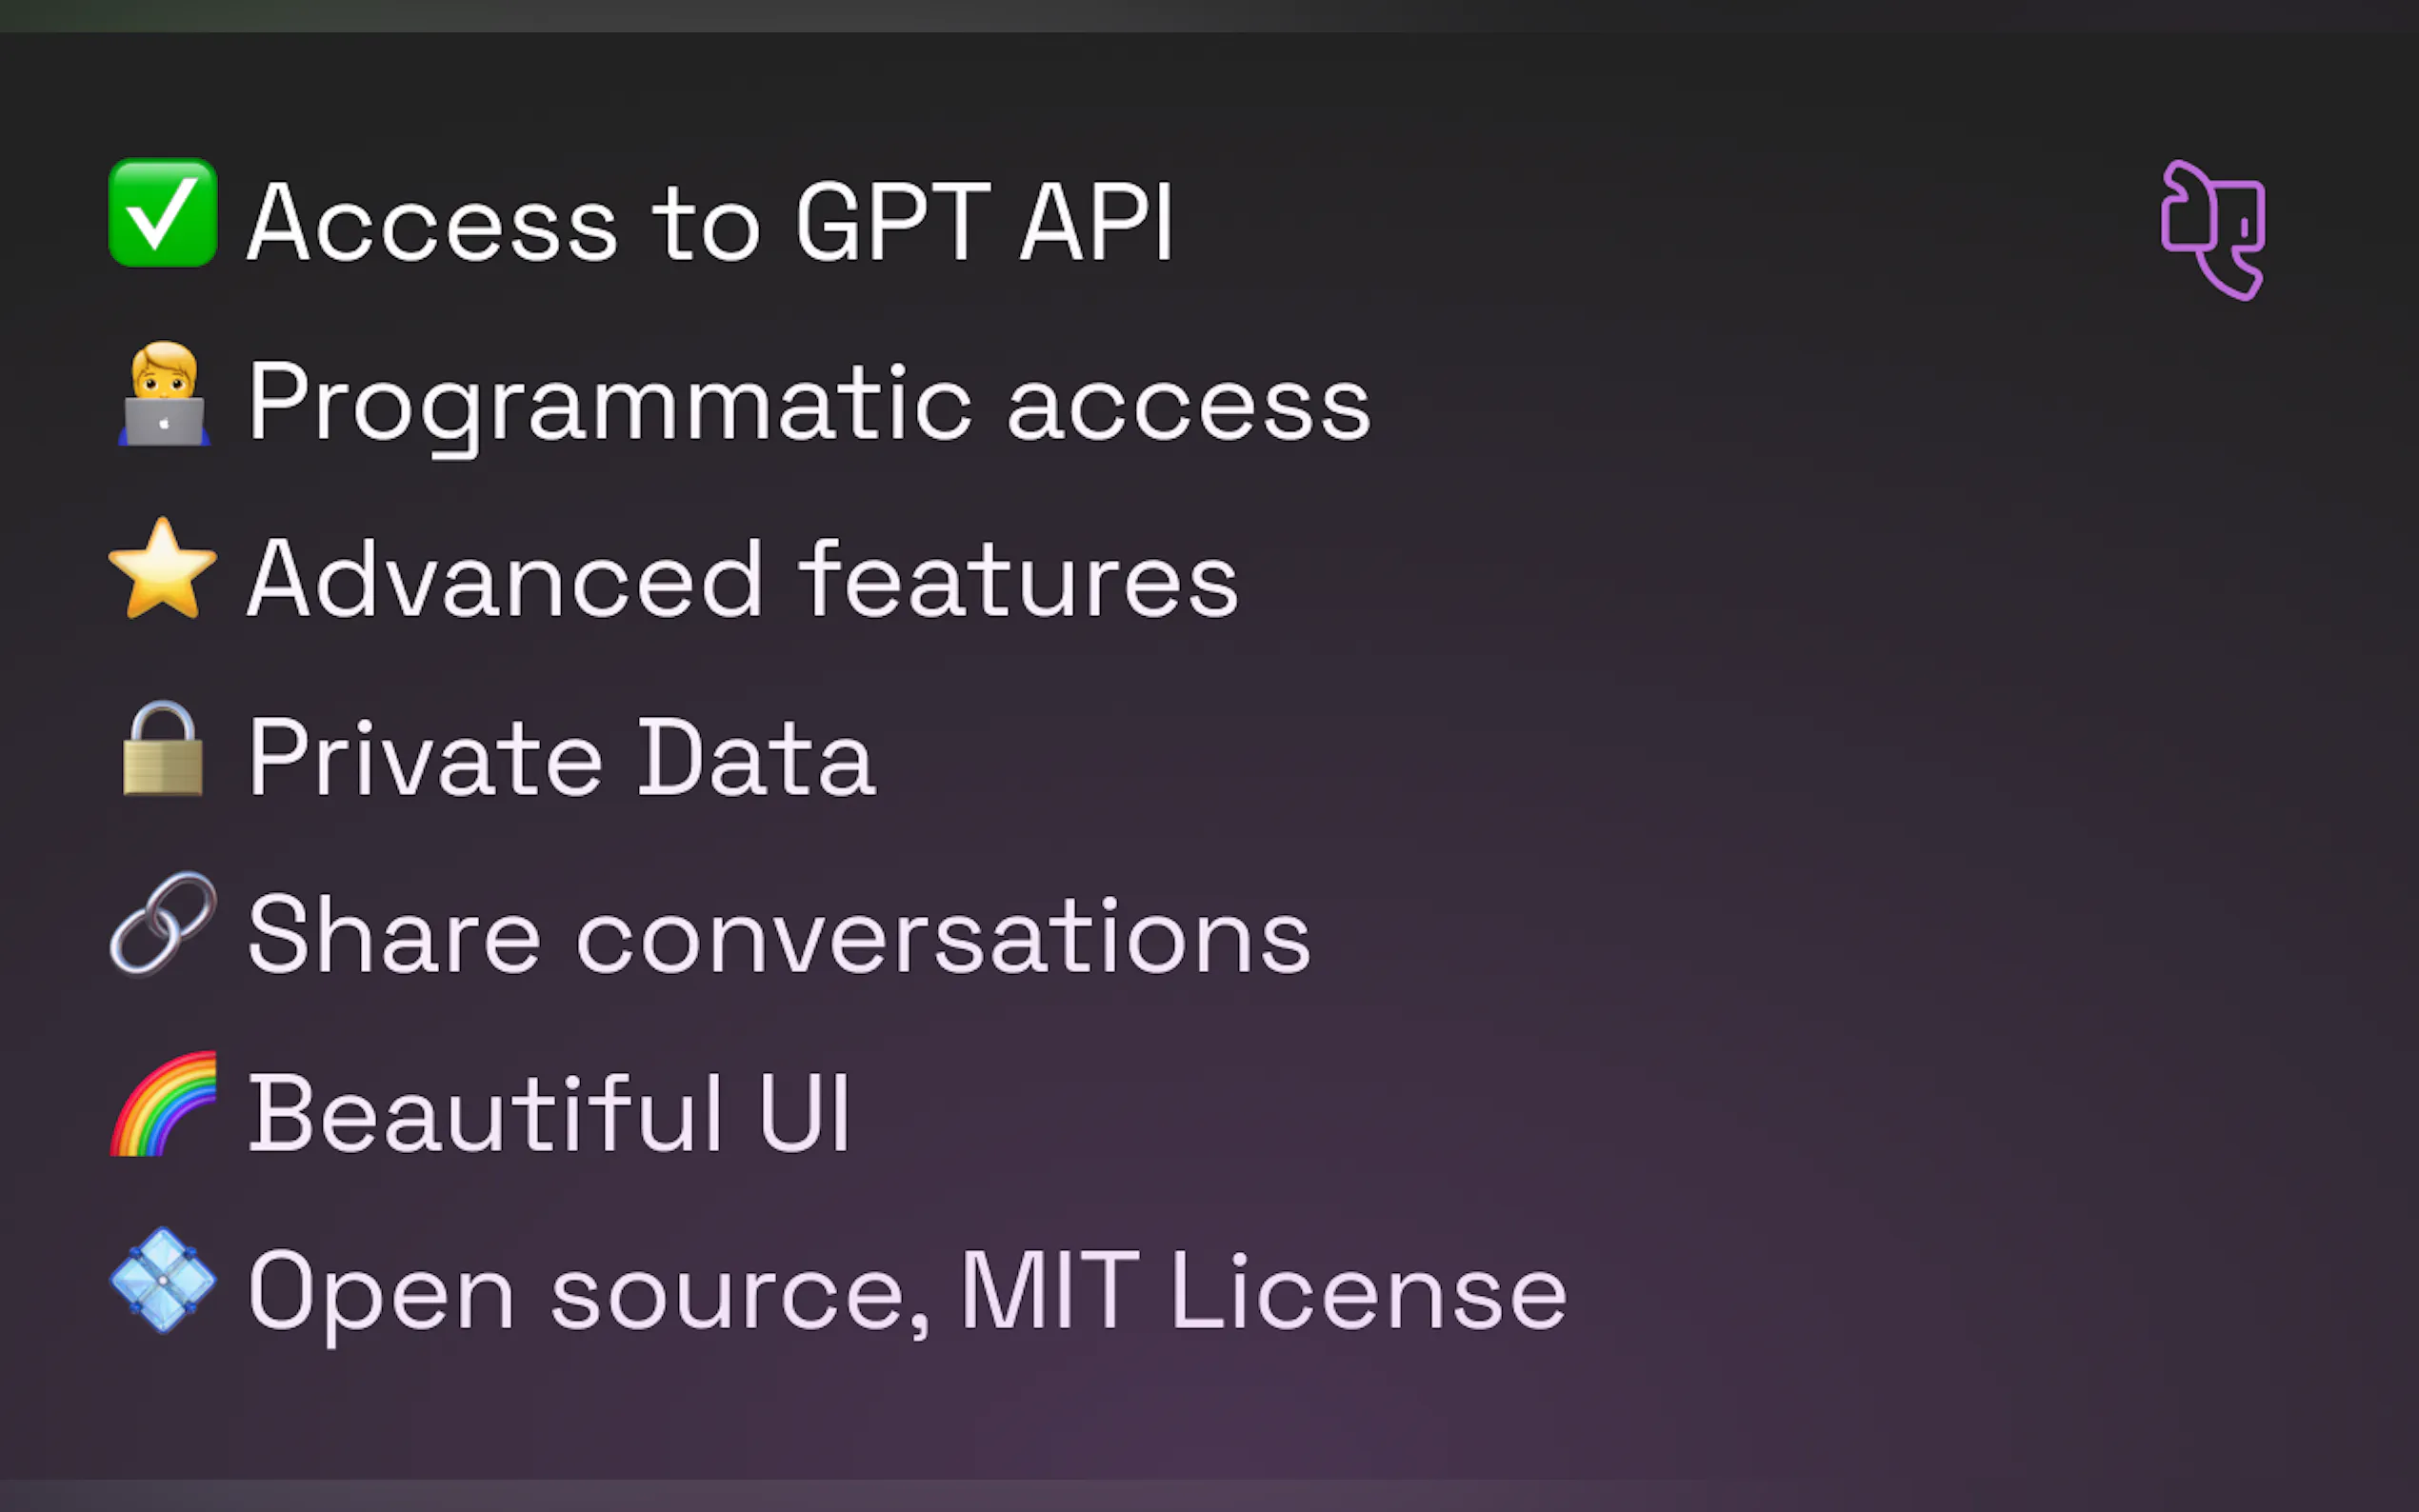Select the word "Access" in first line

(x=432, y=223)
